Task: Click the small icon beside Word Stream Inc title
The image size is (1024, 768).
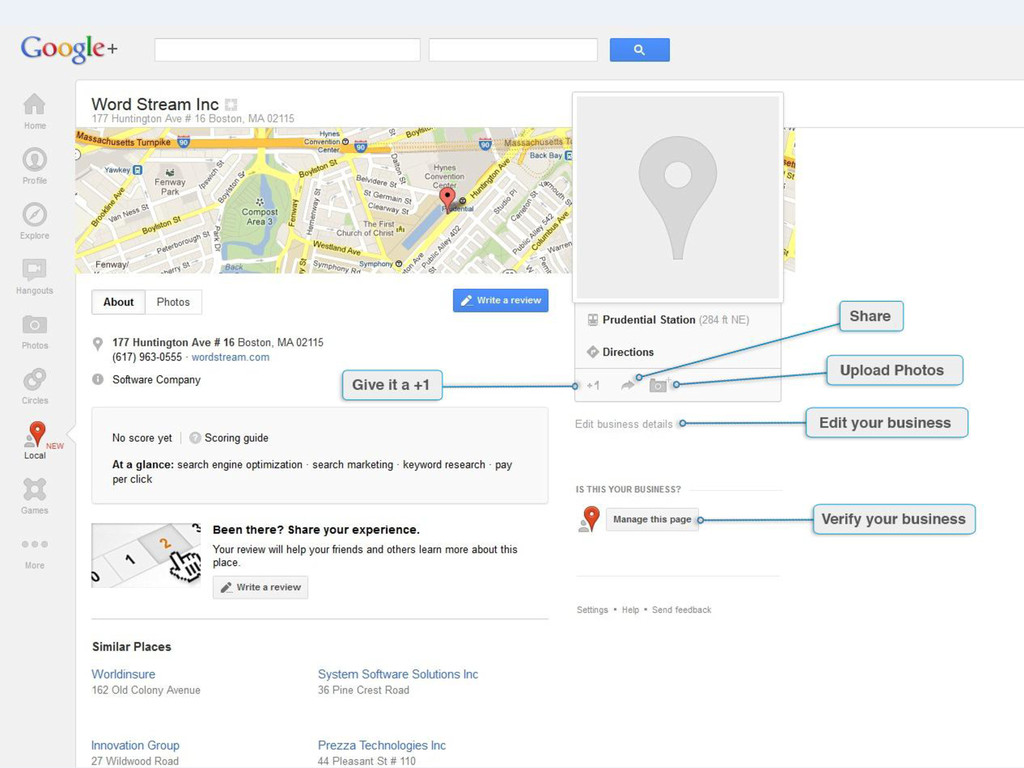Action: coord(231,104)
